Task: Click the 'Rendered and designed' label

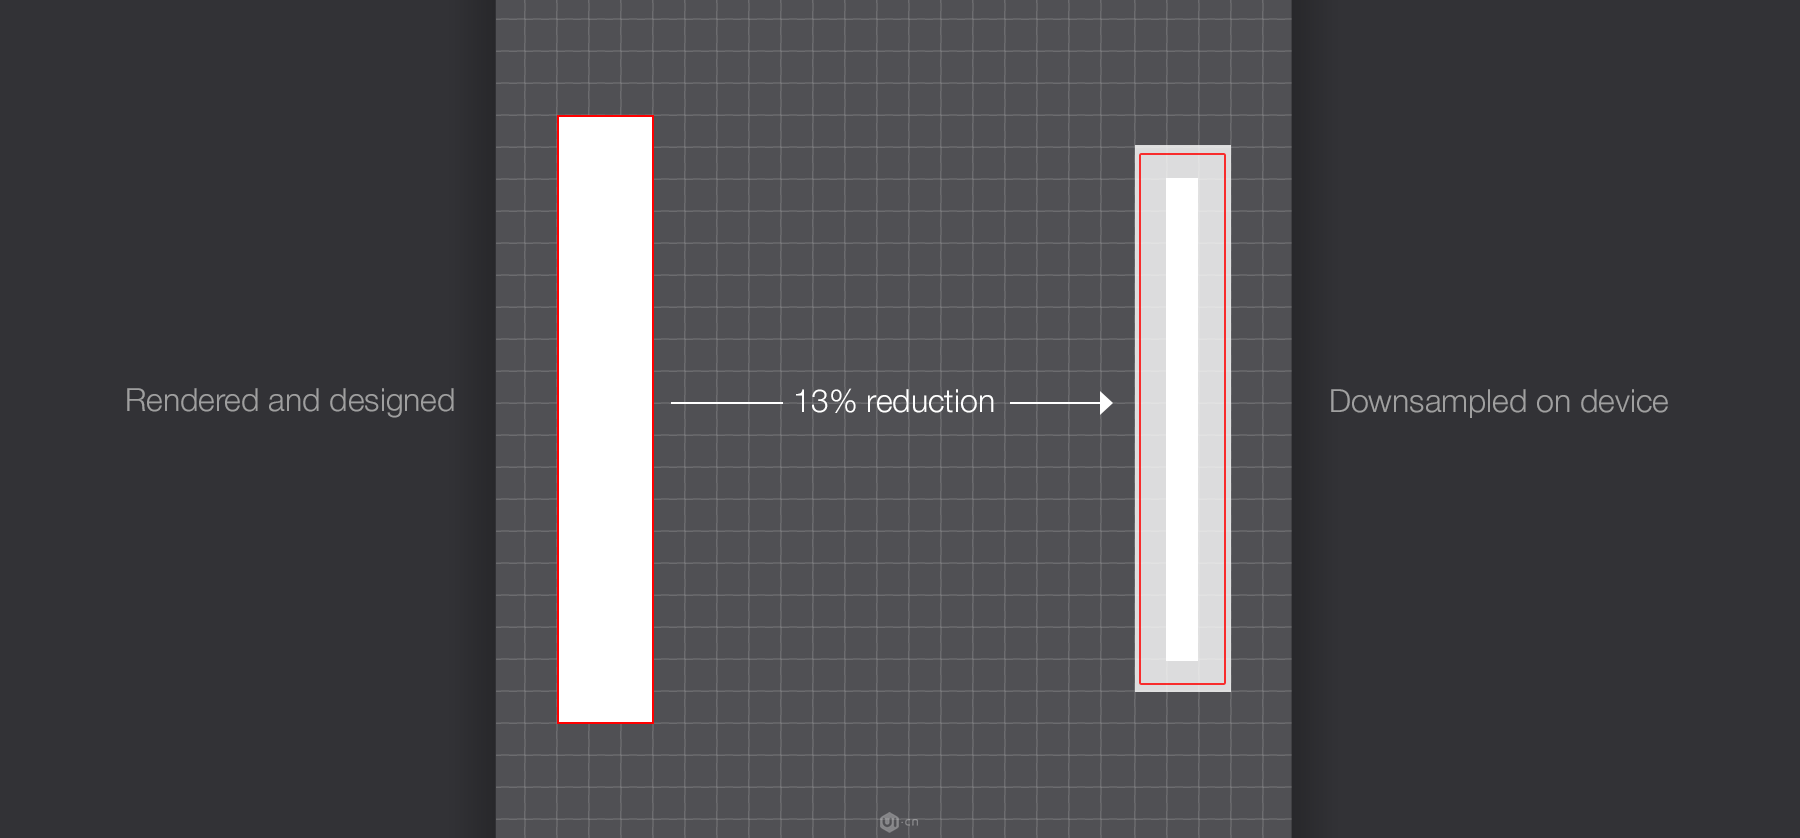Action: (x=290, y=401)
